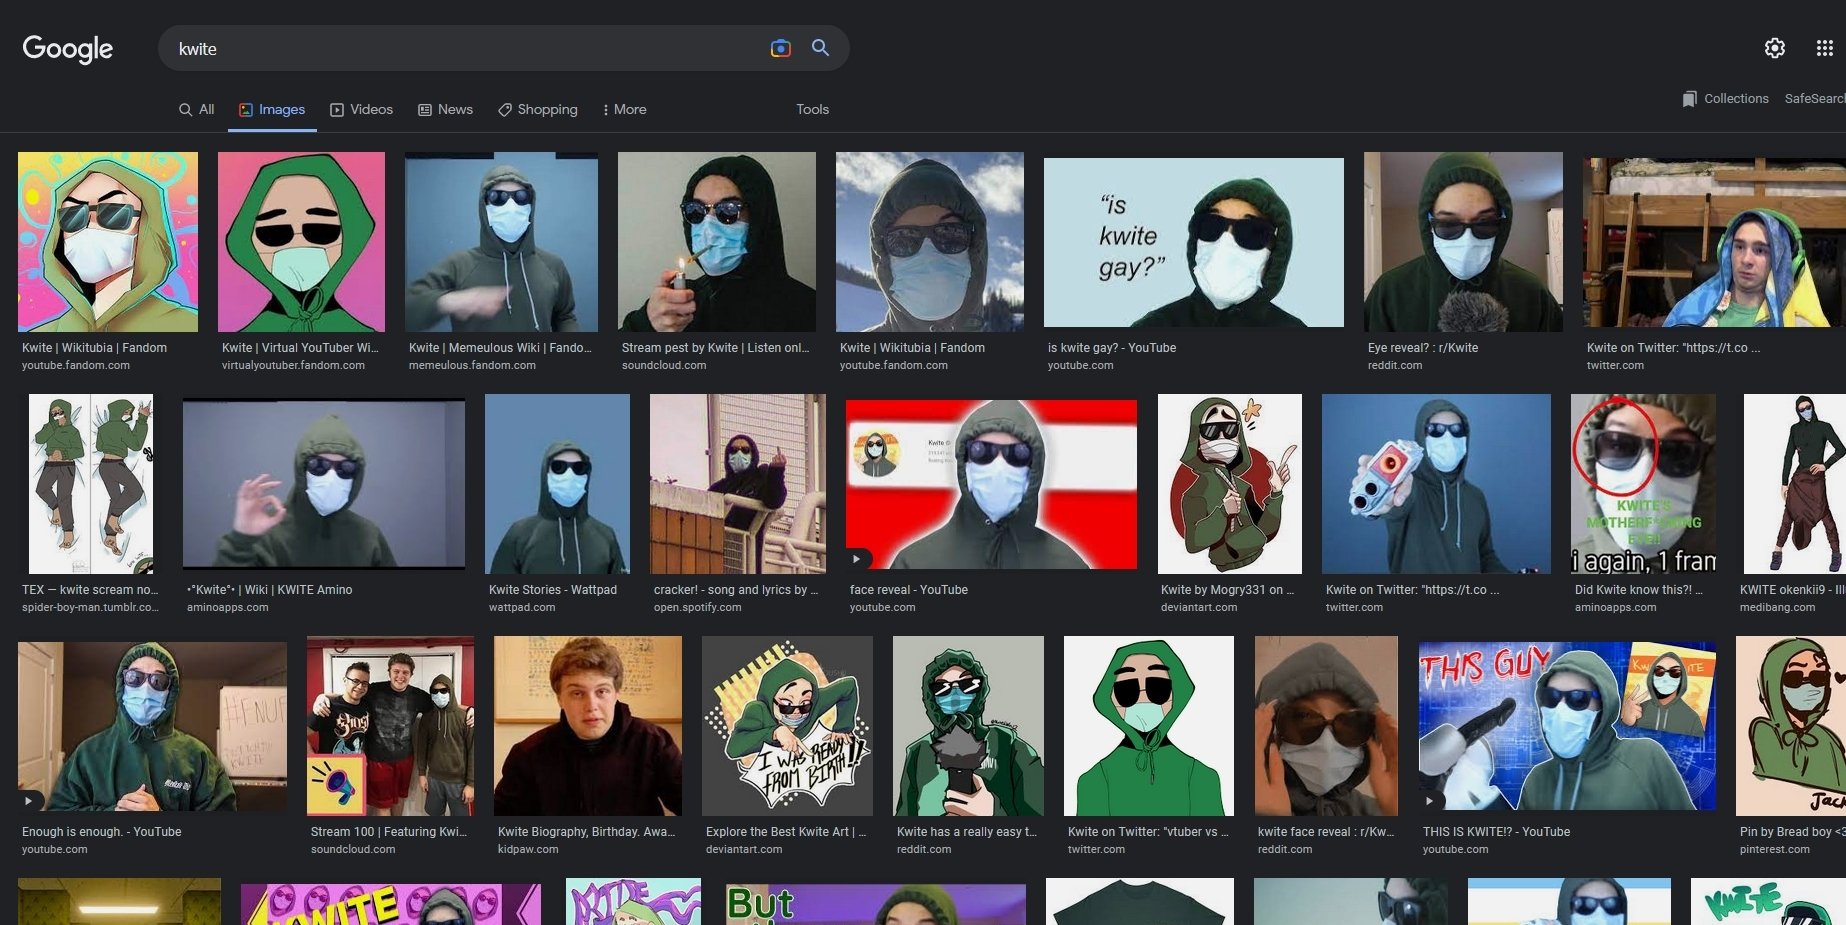Open 'Kwite | Virtual YouTuber Wi...' thumbnail
The height and width of the screenshot is (925, 1846).
pos(301,242)
